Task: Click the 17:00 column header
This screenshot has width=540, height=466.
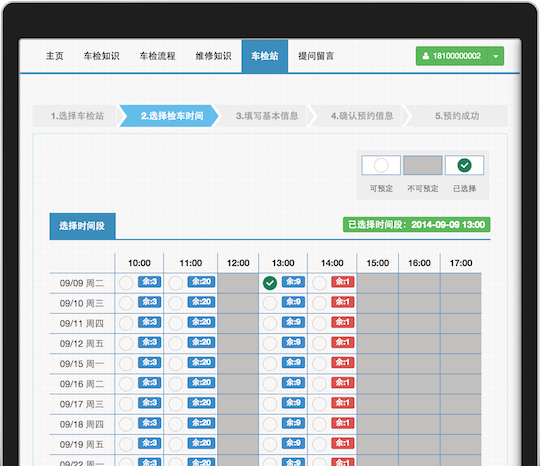Action: (461, 263)
